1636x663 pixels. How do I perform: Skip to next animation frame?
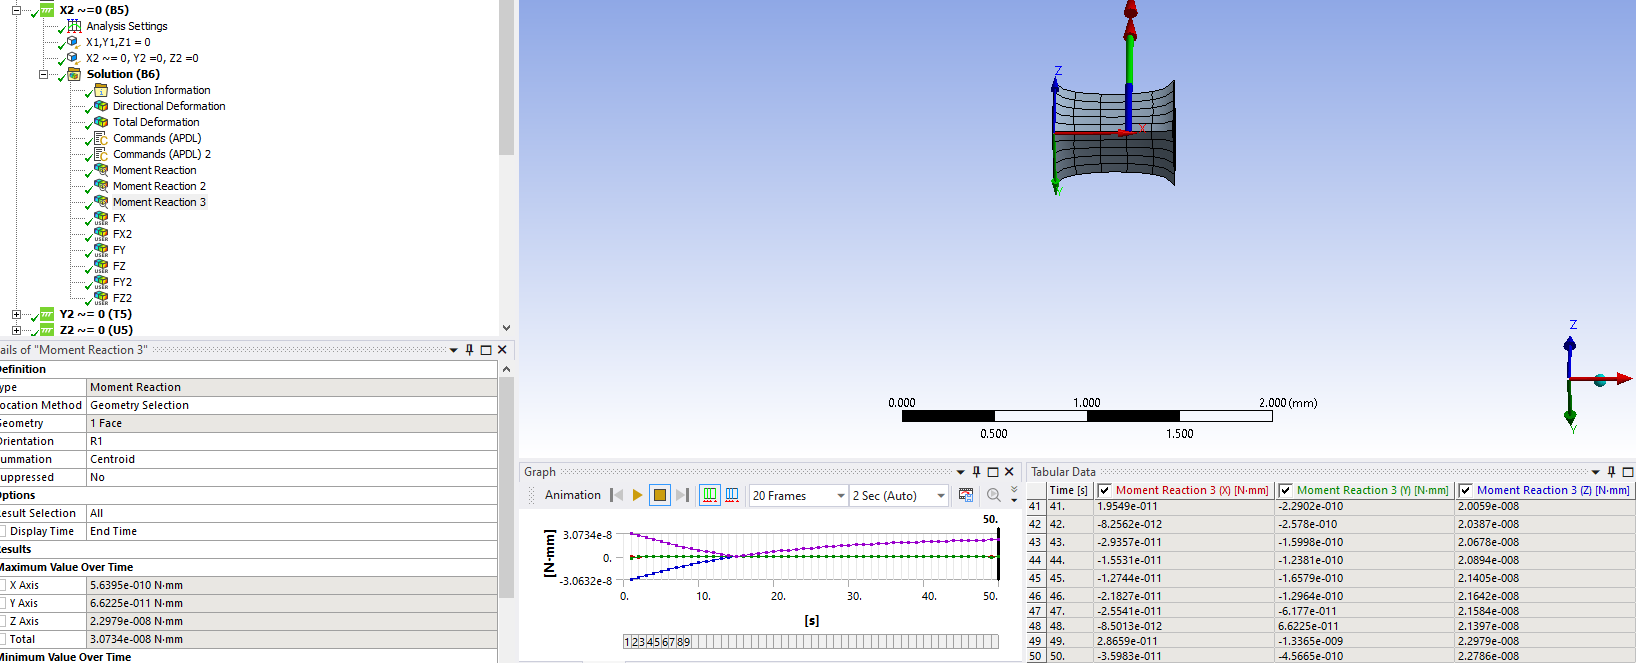(x=682, y=495)
